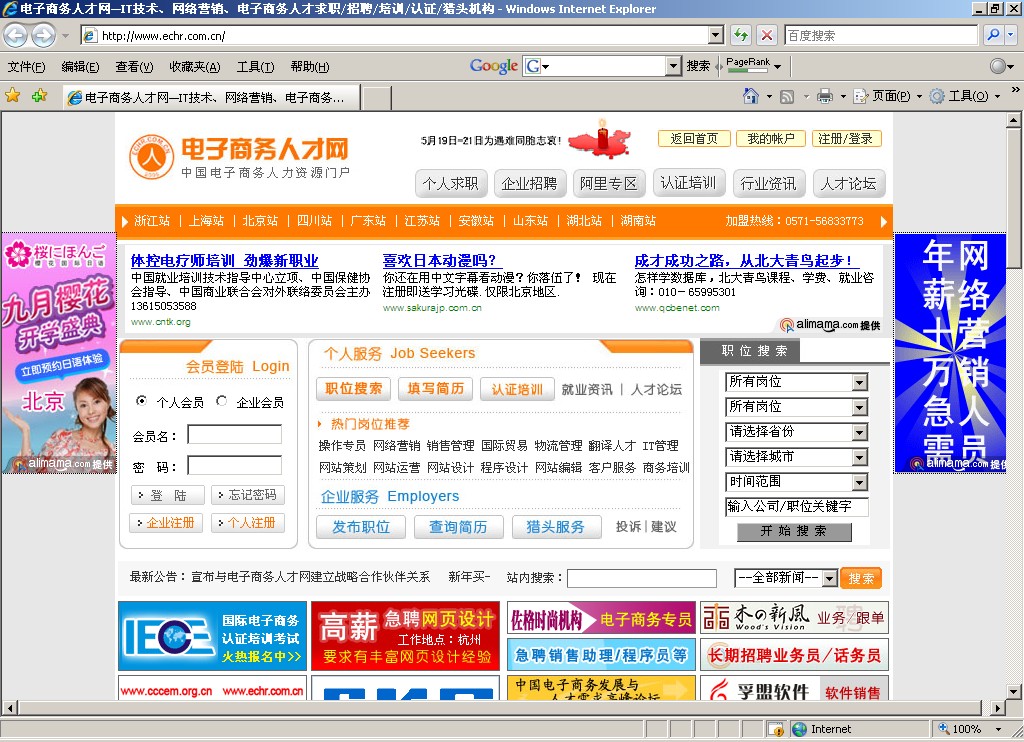The height and width of the screenshot is (742, 1024).
Task: Click the 返回首页 button
Action: [694, 138]
